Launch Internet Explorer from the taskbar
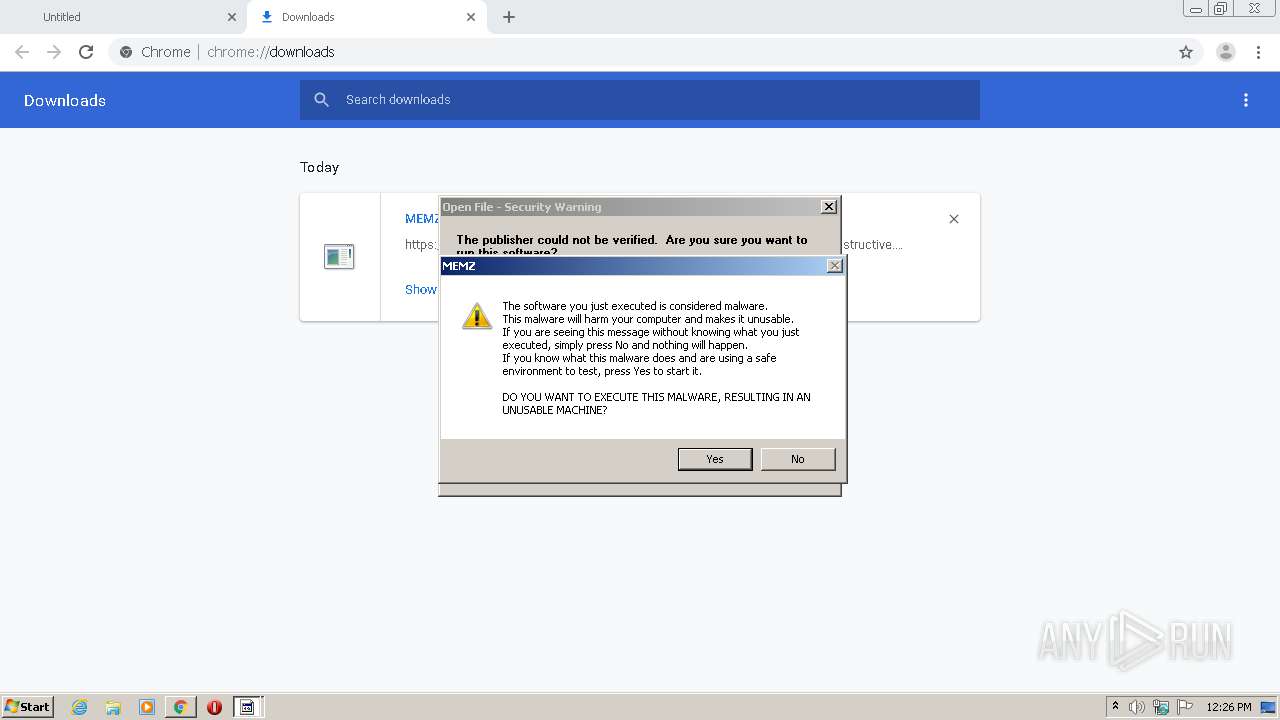This screenshot has width=1280, height=720. tap(79, 707)
